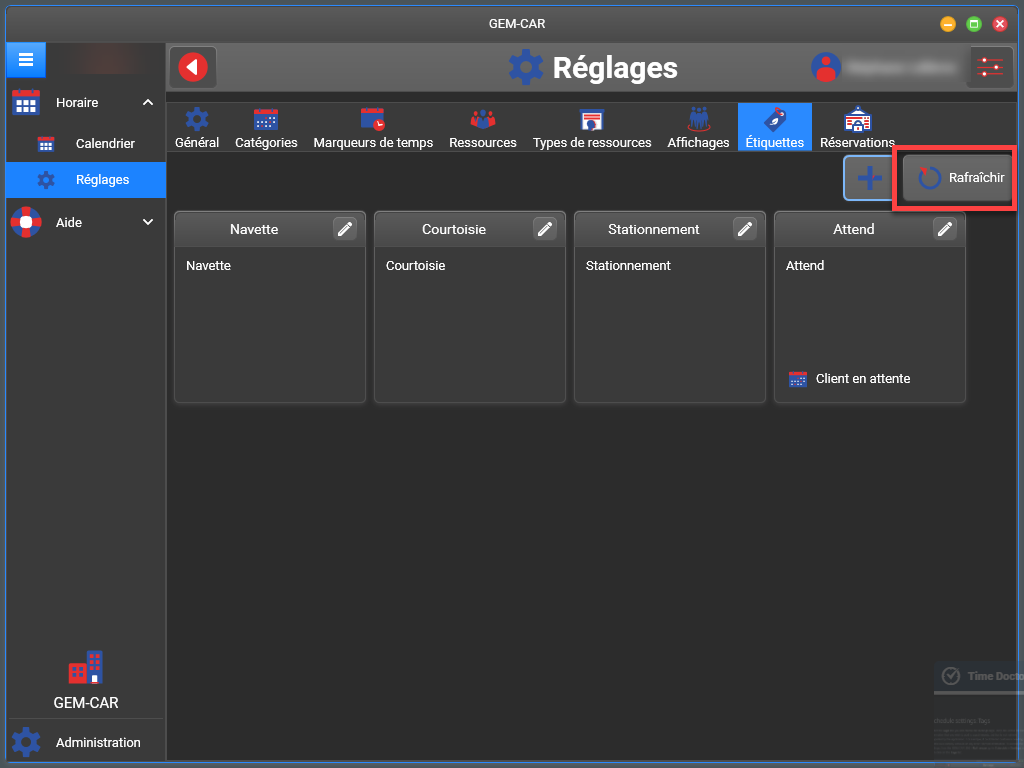The image size is (1024, 768).
Task: Select the Calendrier item in sidebar
Action: click(x=86, y=144)
